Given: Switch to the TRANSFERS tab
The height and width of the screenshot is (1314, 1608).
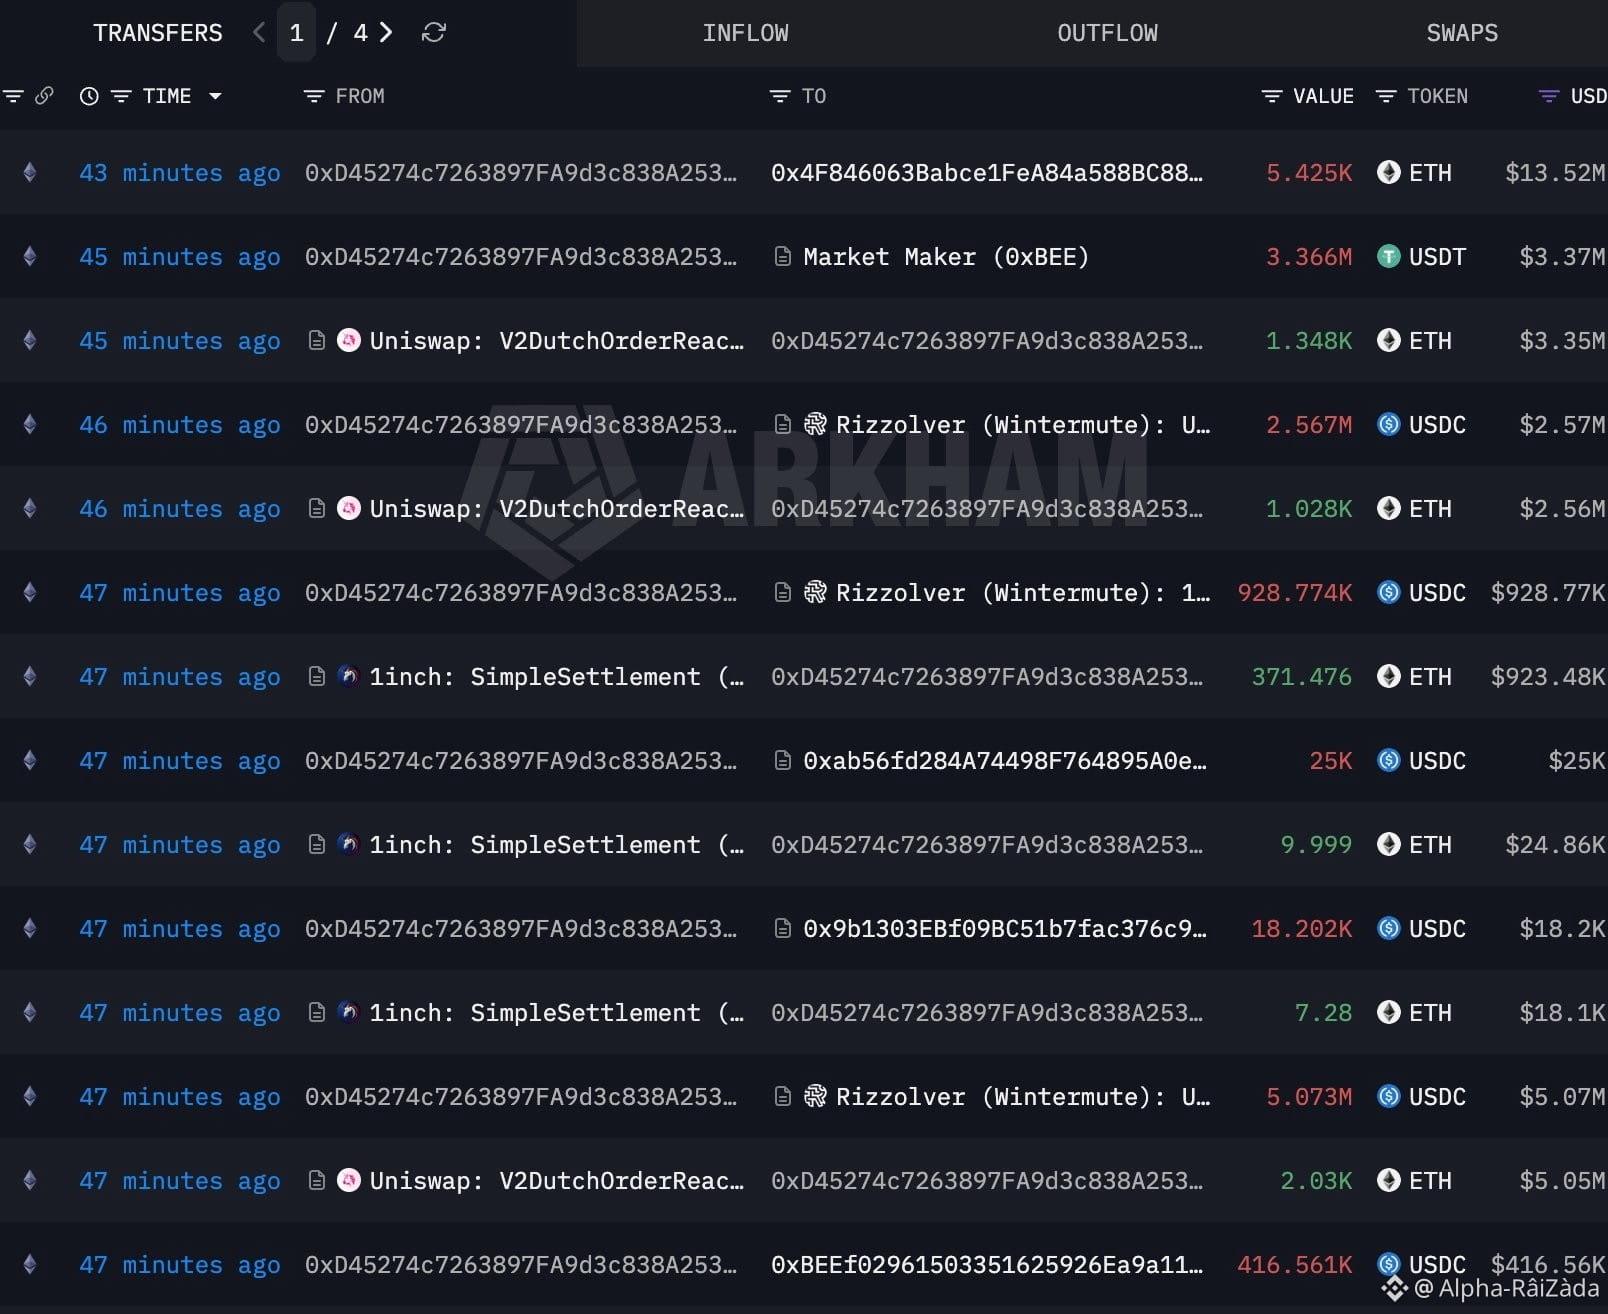Looking at the screenshot, I should tap(158, 33).
